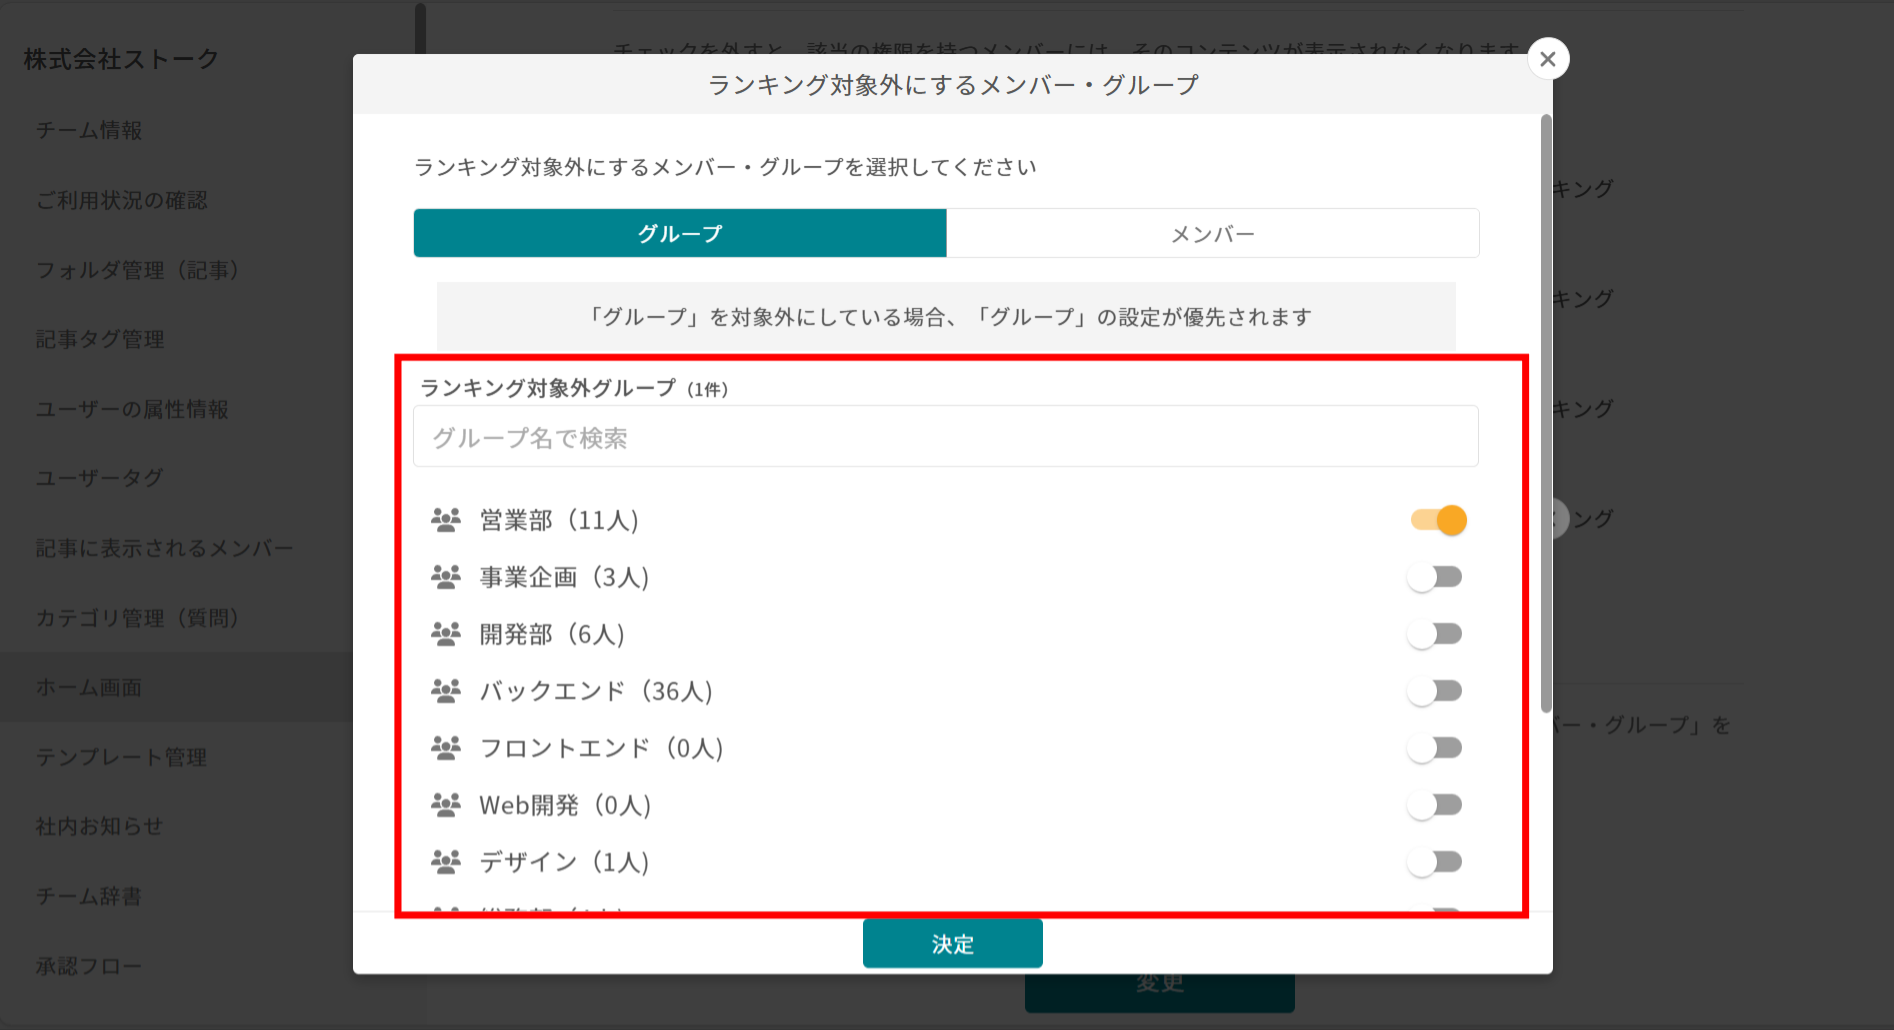Click the 決定 button
Screen dimensions: 1894x1030
tap(952, 943)
